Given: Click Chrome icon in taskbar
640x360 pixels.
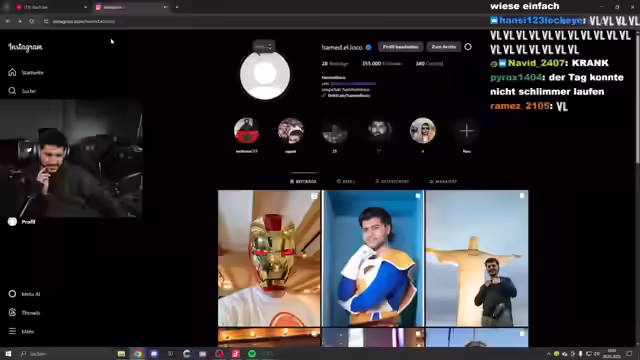Looking at the screenshot, I should (x=138, y=354).
